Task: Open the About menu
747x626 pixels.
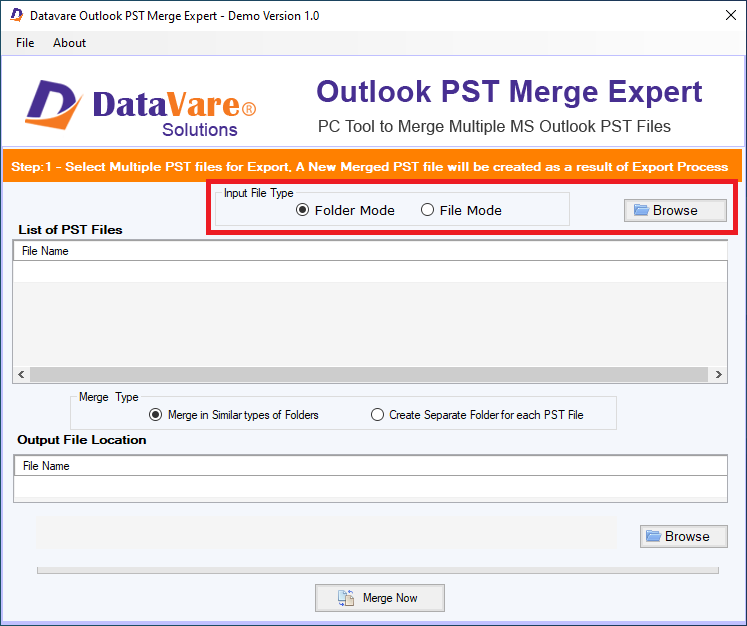Action: point(70,43)
